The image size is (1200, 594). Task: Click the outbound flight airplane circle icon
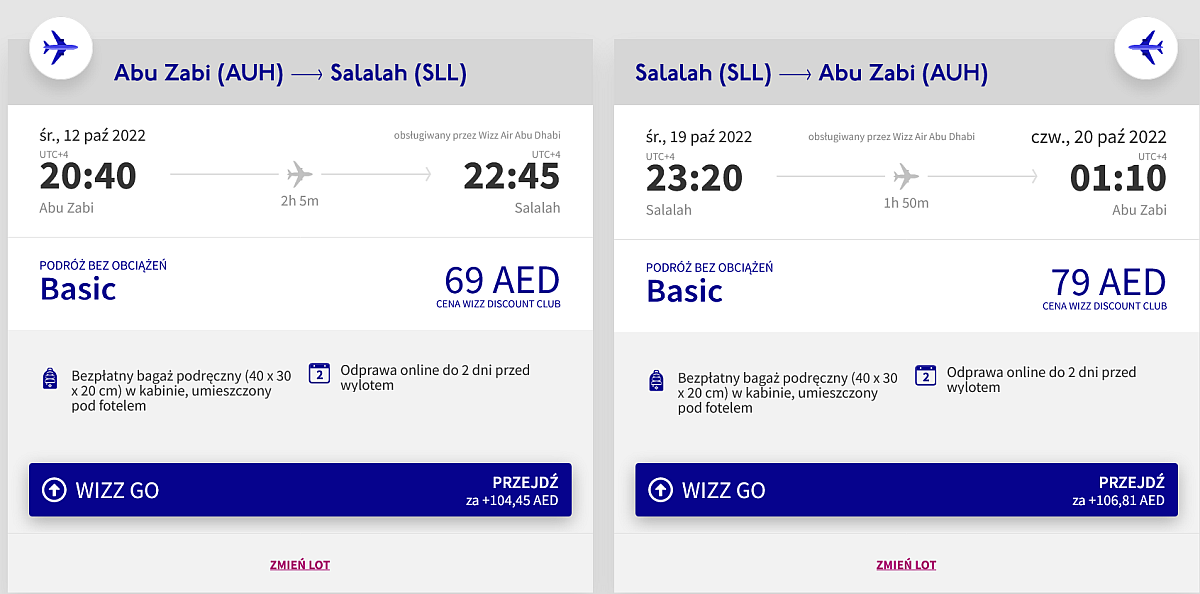61,47
